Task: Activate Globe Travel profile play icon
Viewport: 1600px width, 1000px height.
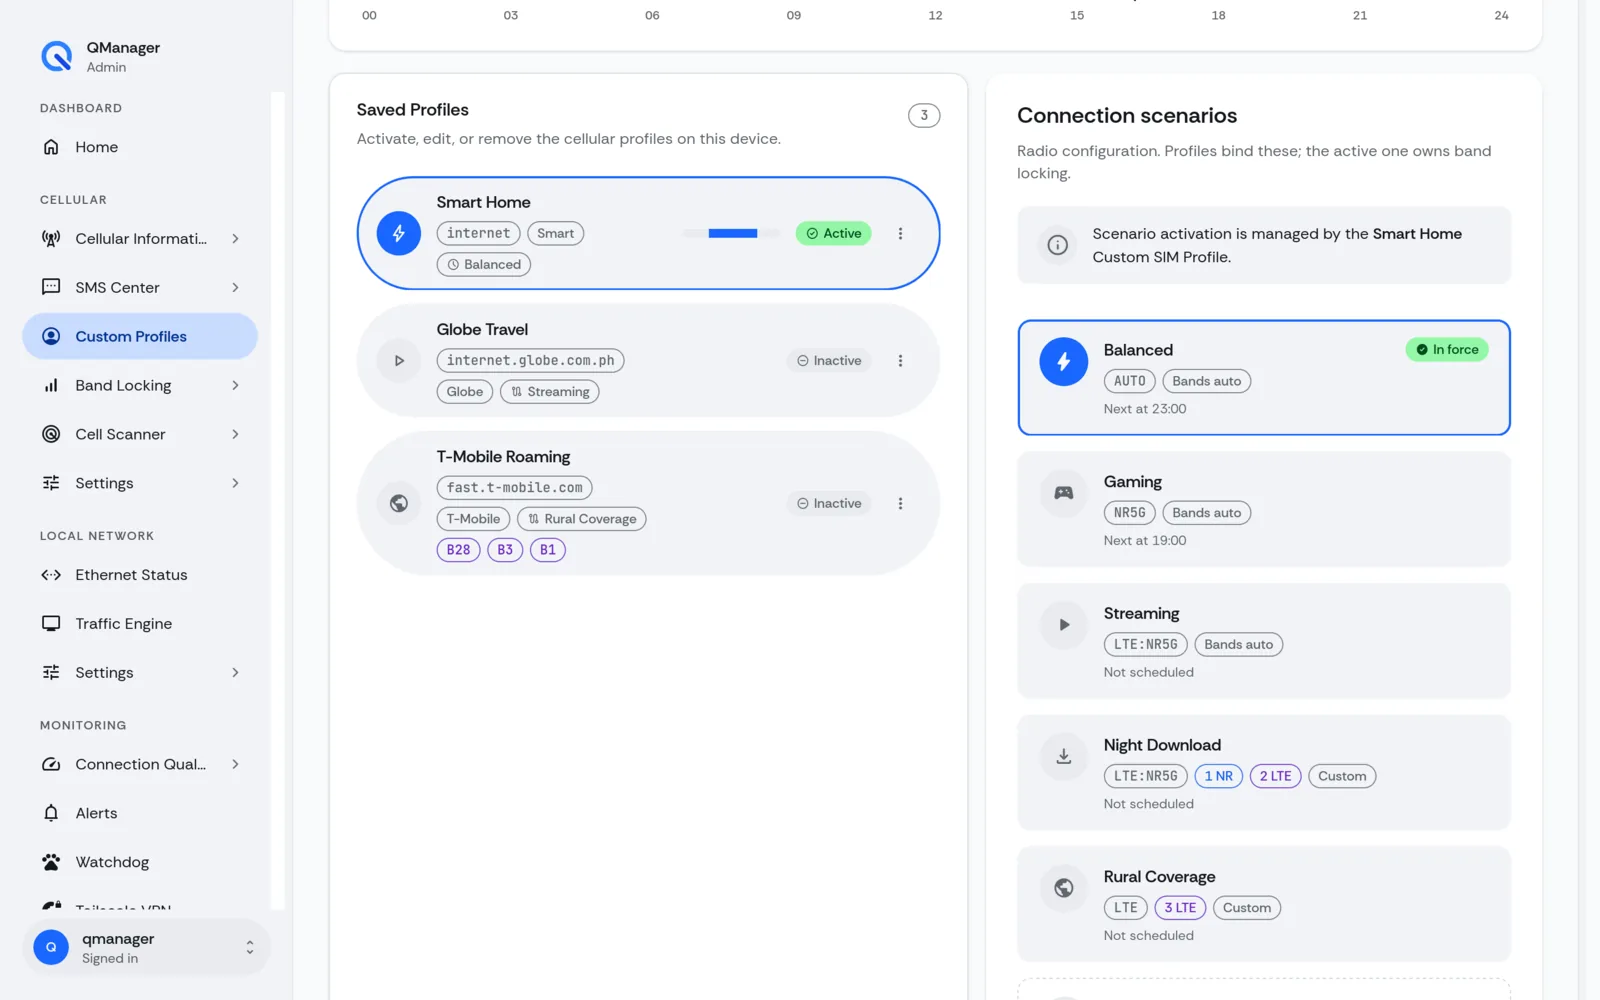Action: point(398,360)
